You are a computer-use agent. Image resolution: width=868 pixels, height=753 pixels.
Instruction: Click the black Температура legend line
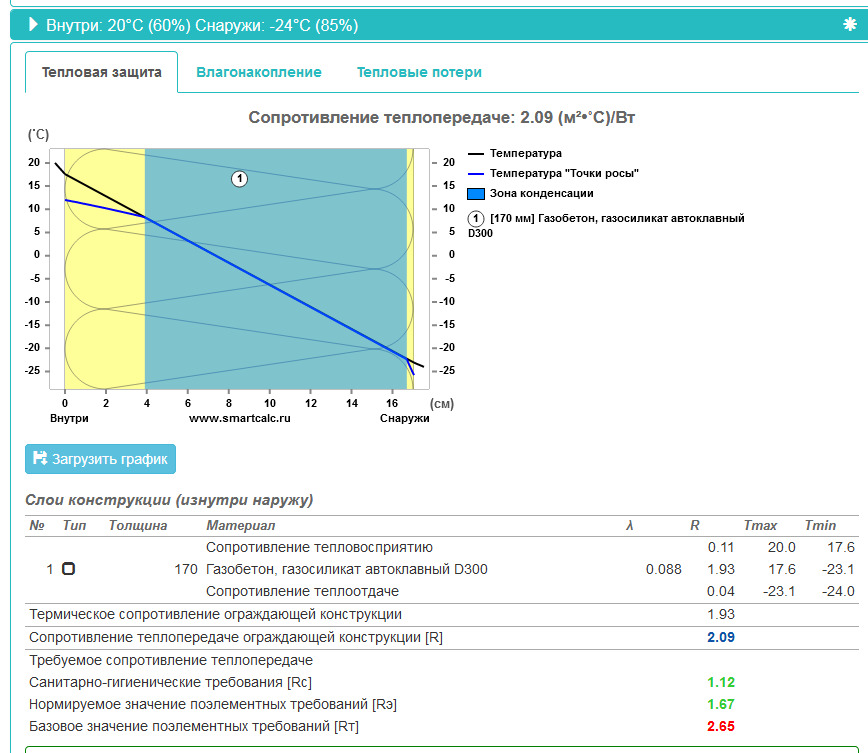(x=476, y=153)
